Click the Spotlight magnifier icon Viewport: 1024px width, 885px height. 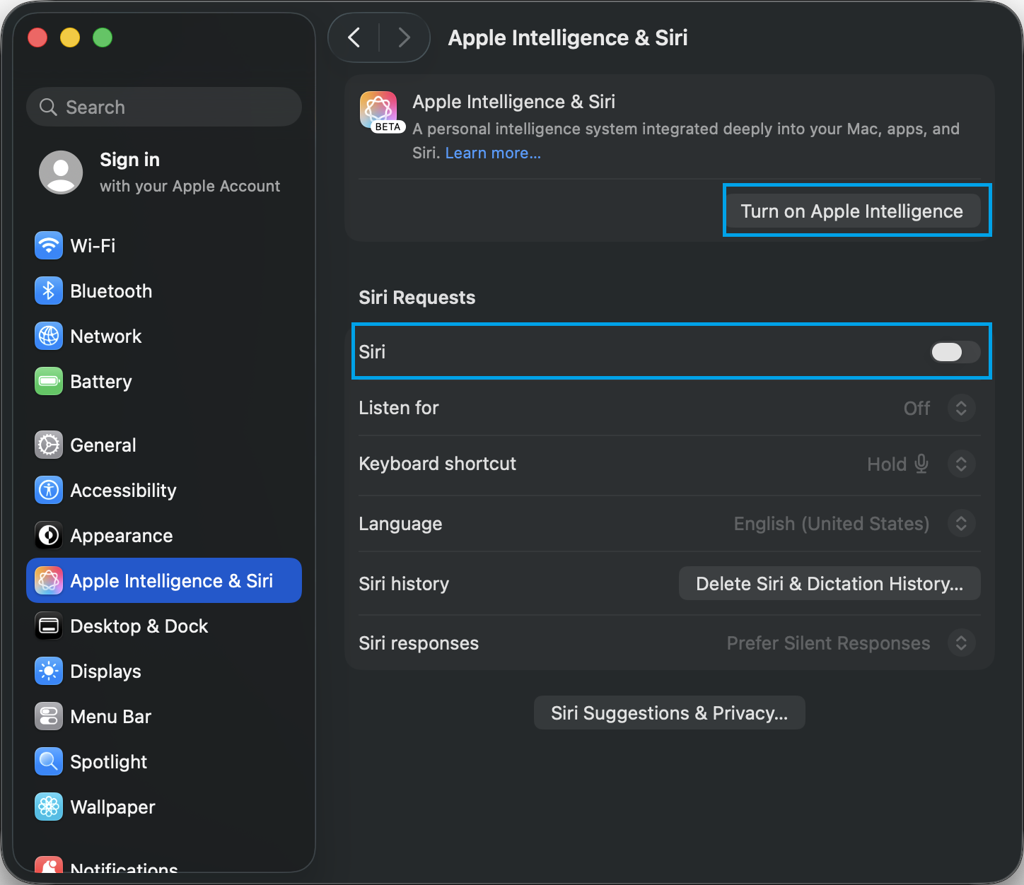pos(48,761)
